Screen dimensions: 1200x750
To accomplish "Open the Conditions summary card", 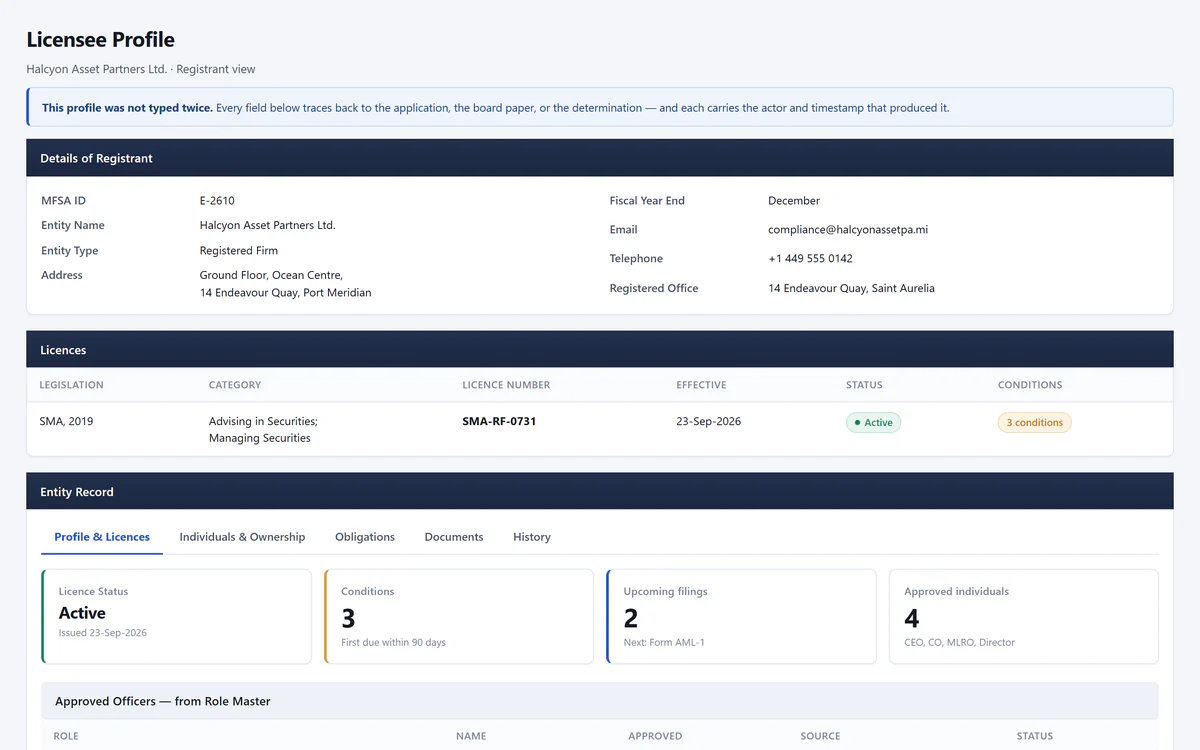I will pyautogui.click(x=458, y=616).
